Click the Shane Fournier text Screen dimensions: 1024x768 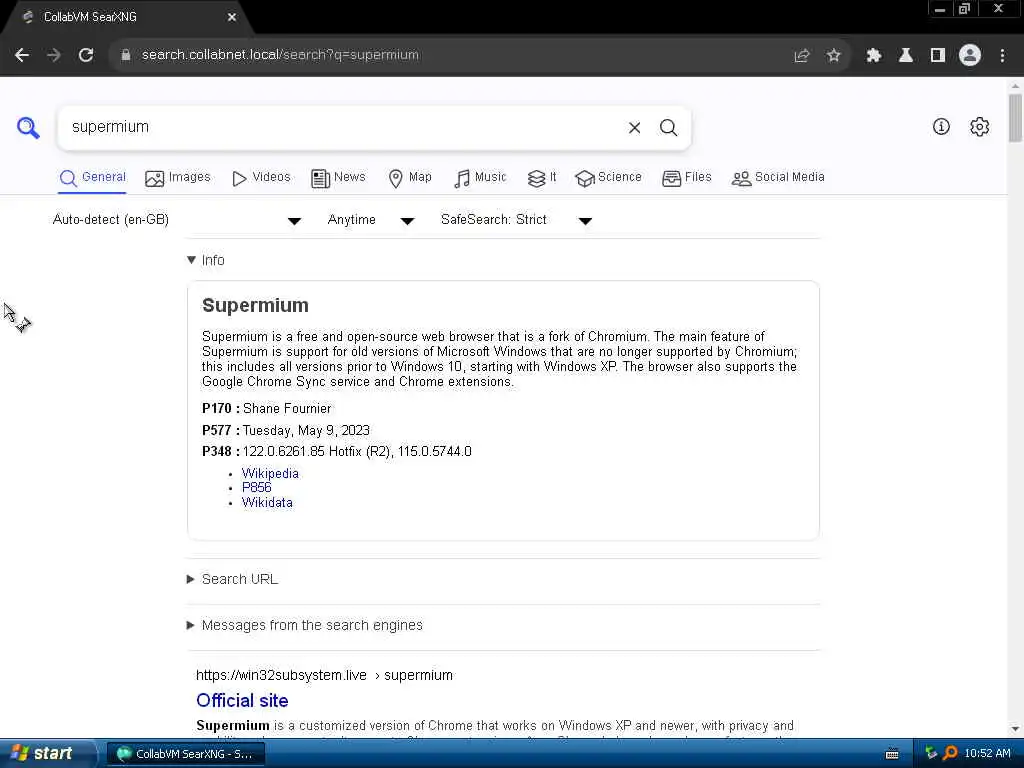click(287, 409)
